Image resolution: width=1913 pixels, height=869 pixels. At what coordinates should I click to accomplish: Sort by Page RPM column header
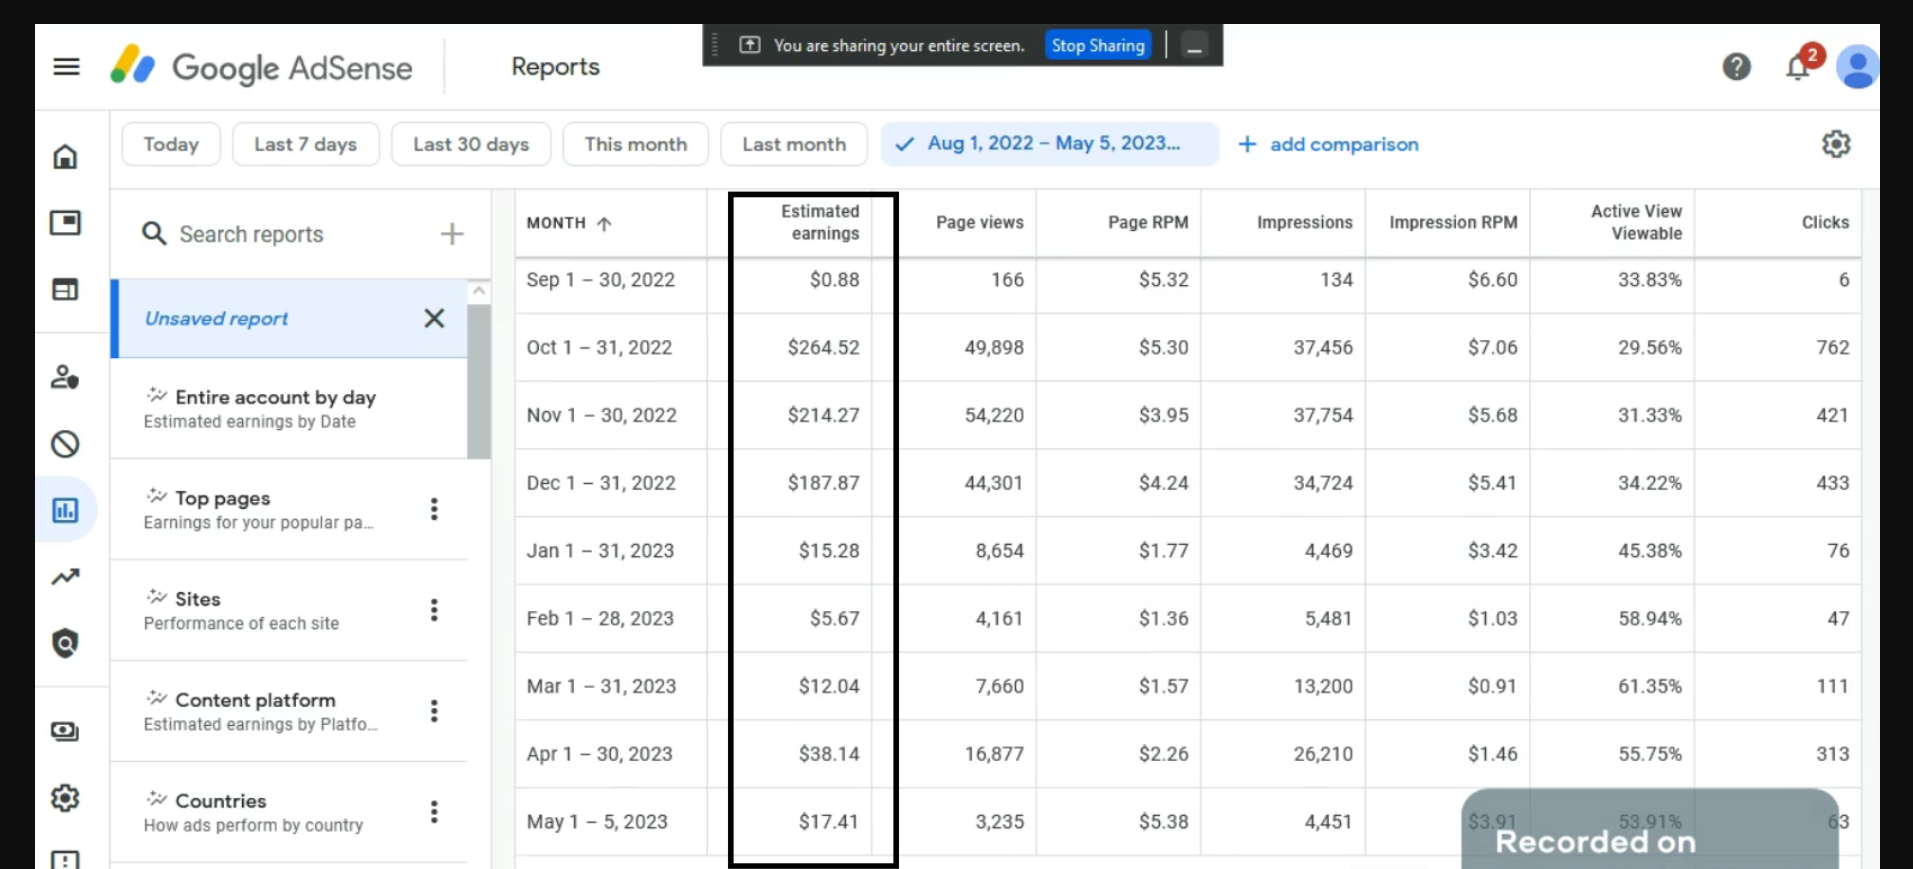(x=1148, y=222)
